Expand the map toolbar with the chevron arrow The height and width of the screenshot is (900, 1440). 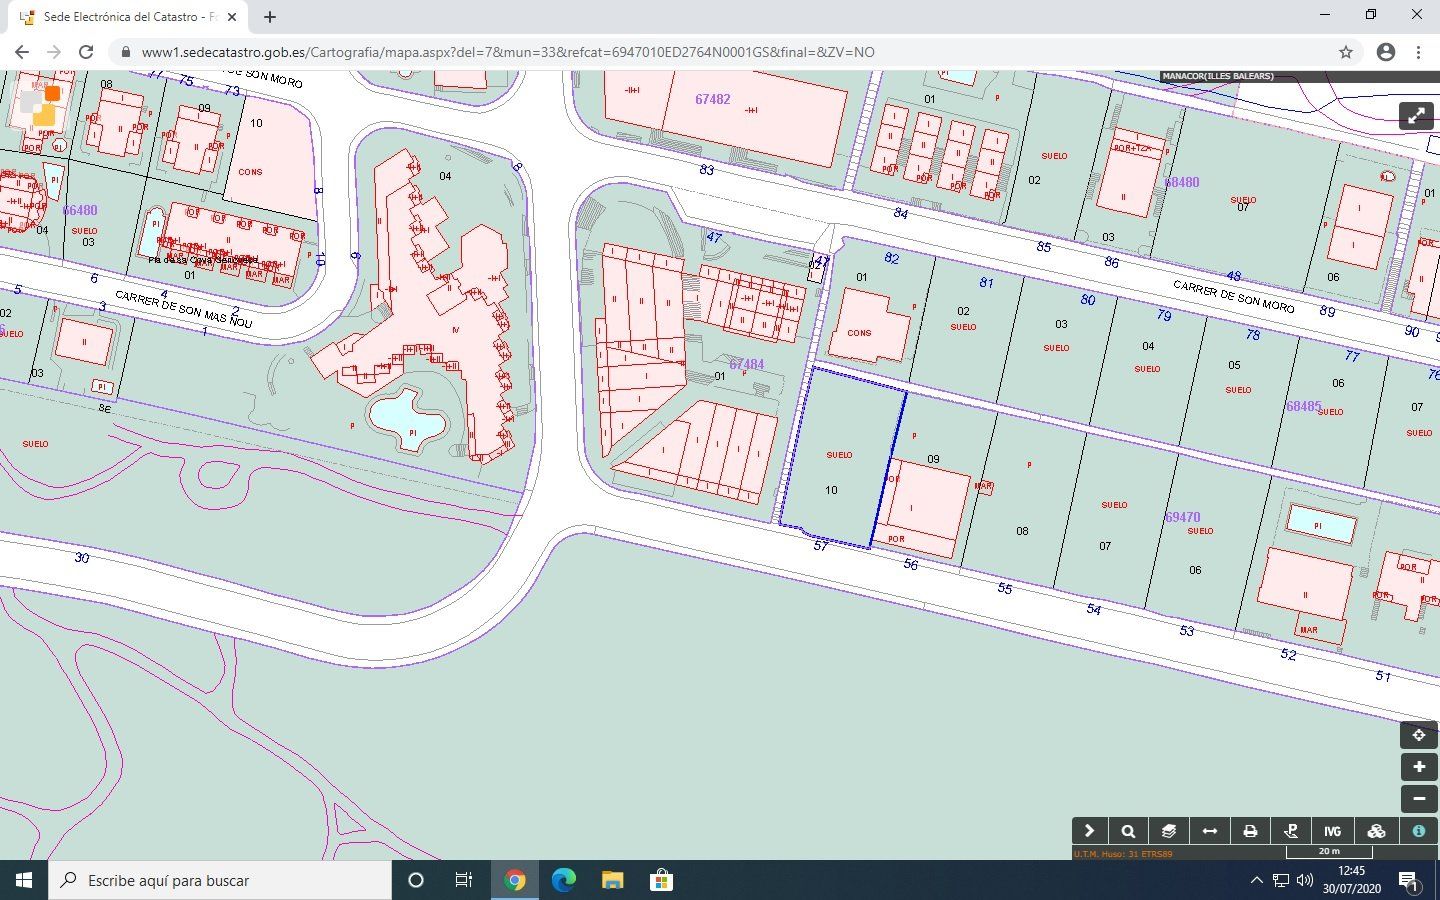pyautogui.click(x=1089, y=831)
